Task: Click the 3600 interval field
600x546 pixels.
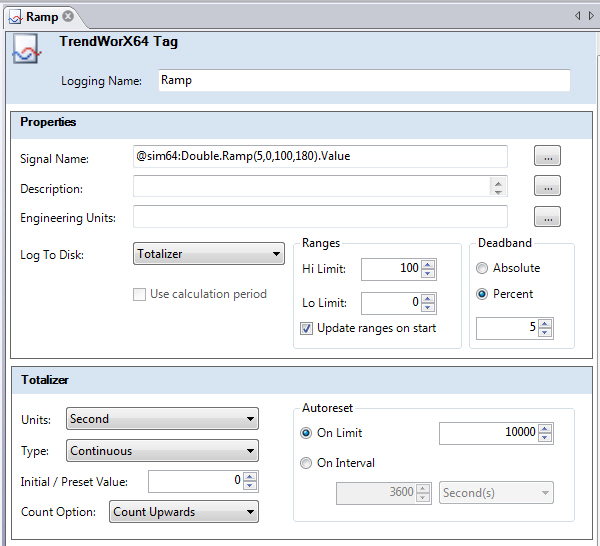Action: pyautogui.click(x=376, y=493)
